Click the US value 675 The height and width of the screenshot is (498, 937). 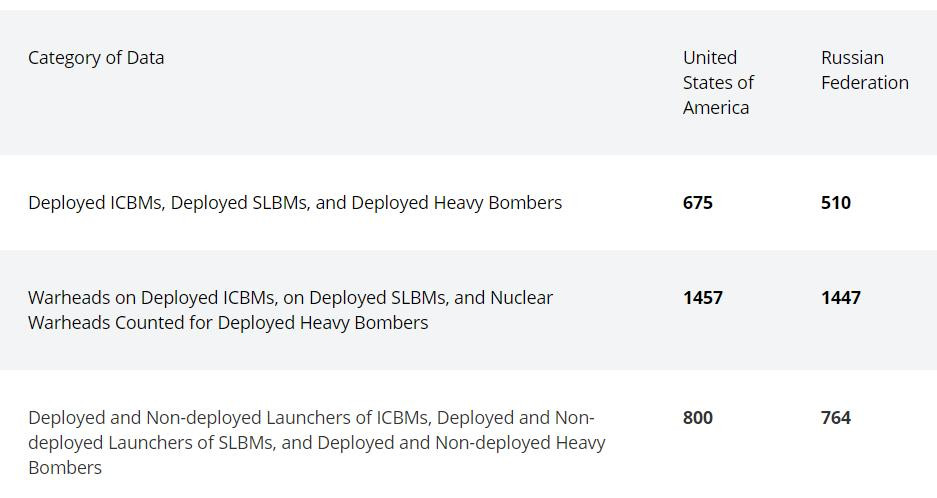coord(698,203)
